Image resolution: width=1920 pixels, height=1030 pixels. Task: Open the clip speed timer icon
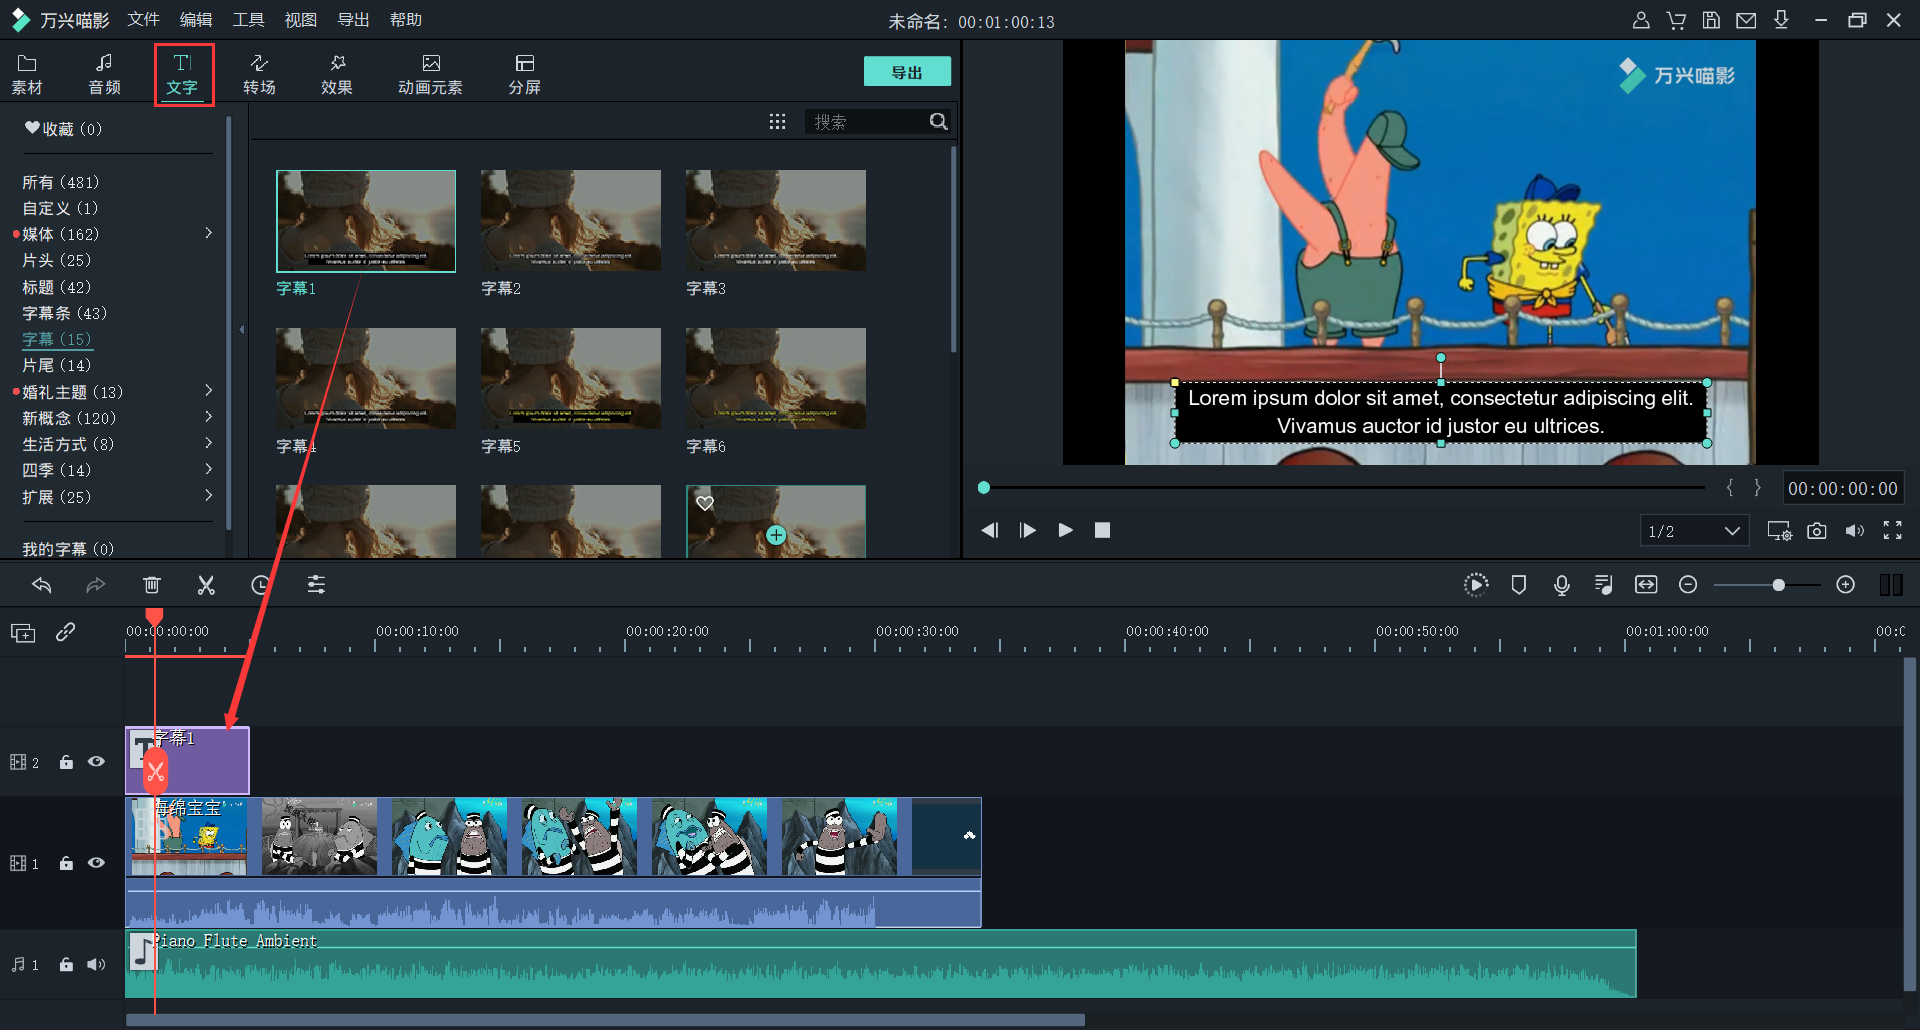(260, 585)
